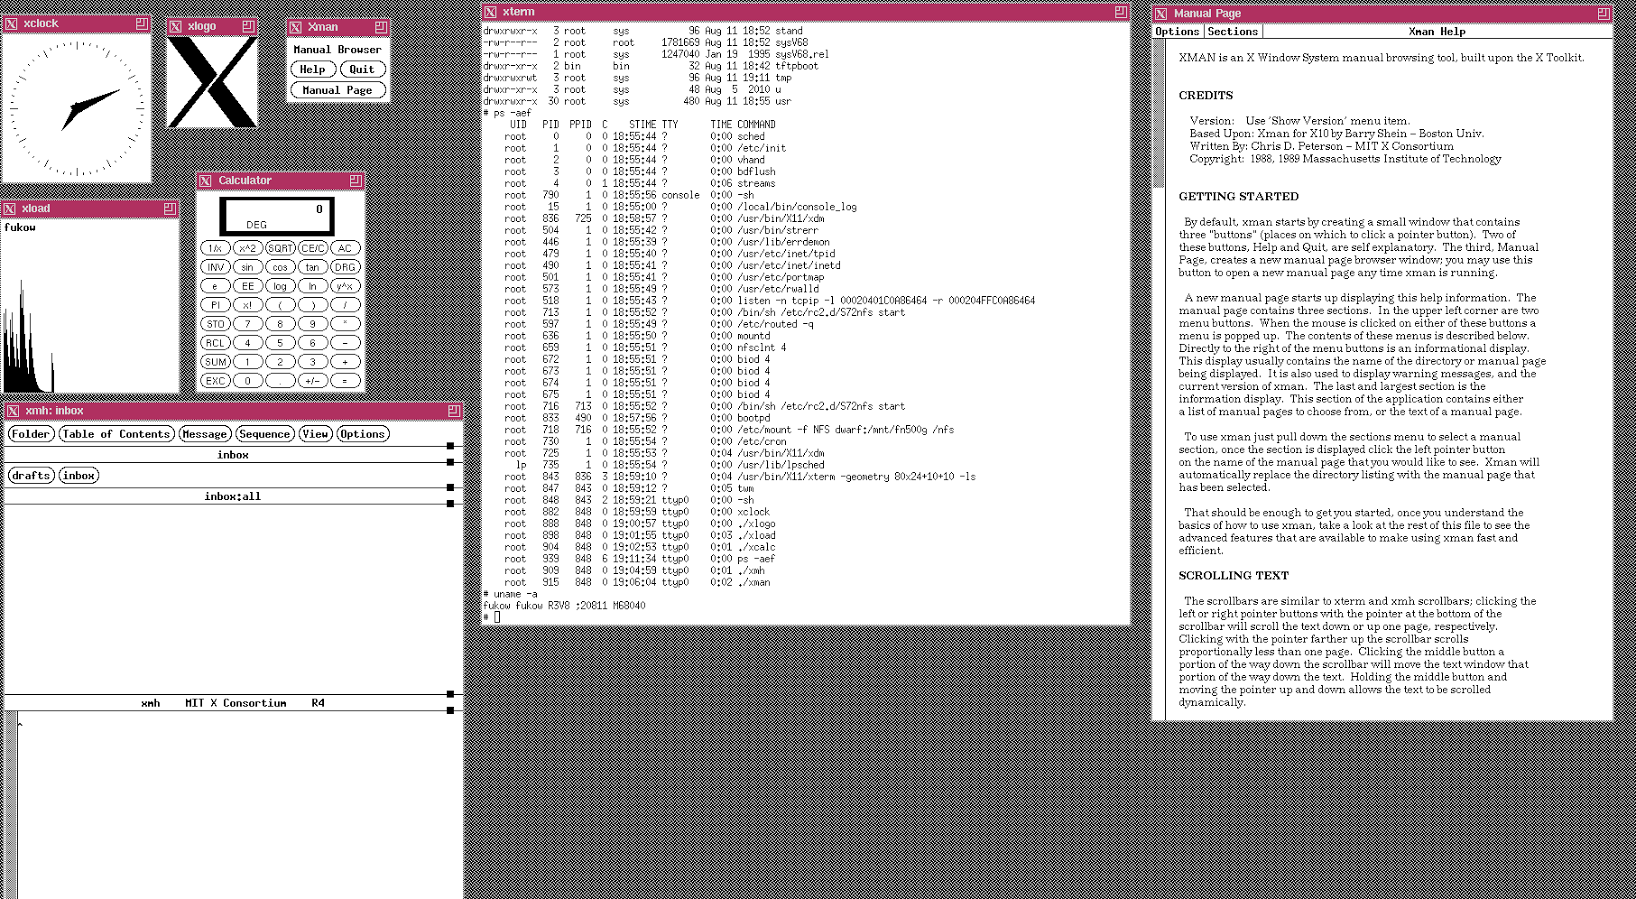The height and width of the screenshot is (899, 1636).
Task: Click the sin calculator key
Action: click(248, 267)
